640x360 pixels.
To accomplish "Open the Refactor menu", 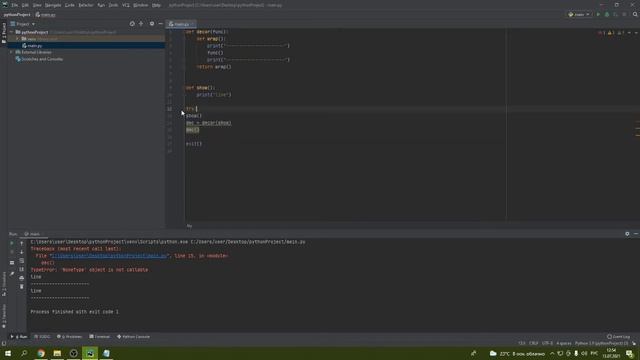I will (x=86, y=5).
